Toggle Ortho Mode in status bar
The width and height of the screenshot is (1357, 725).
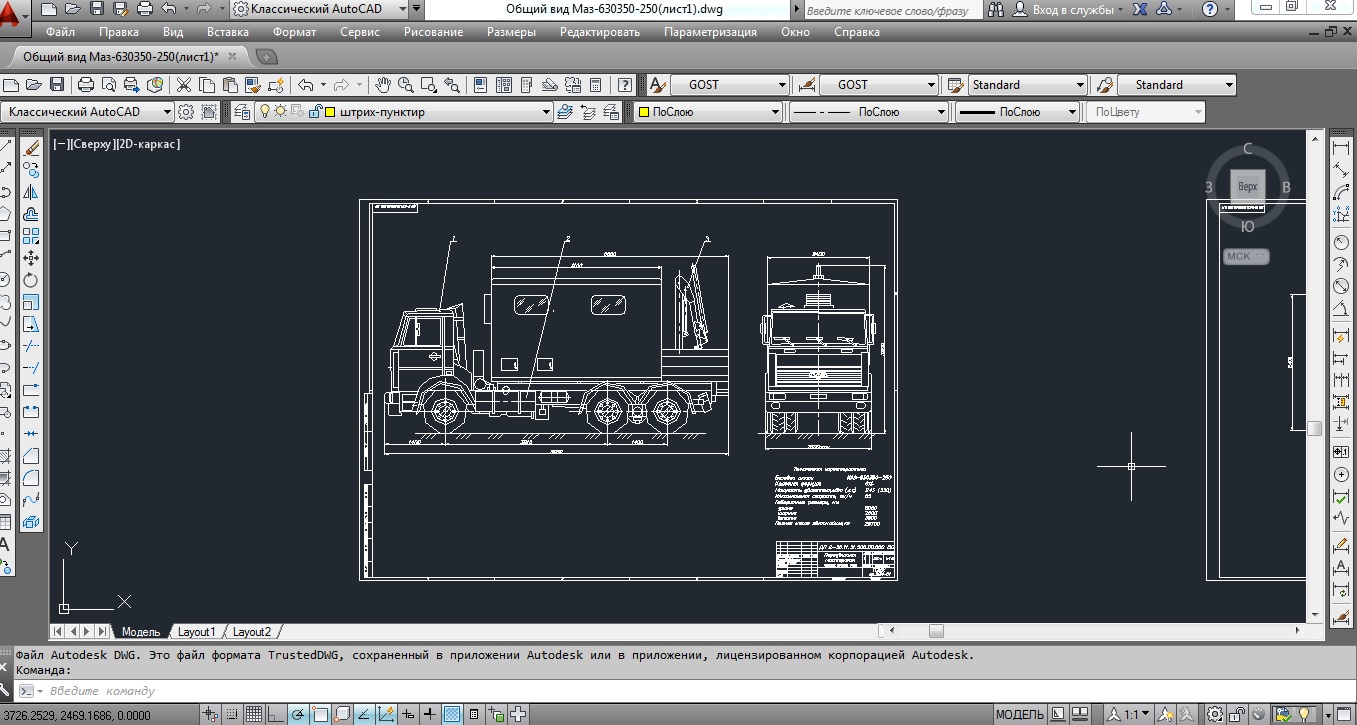pyautogui.click(x=276, y=714)
